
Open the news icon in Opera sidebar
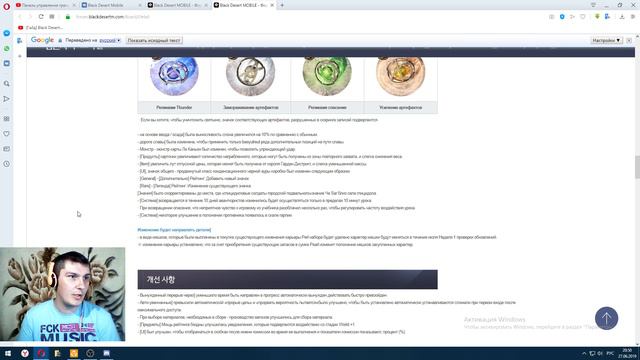pyautogui.click(x=7, y=149)
